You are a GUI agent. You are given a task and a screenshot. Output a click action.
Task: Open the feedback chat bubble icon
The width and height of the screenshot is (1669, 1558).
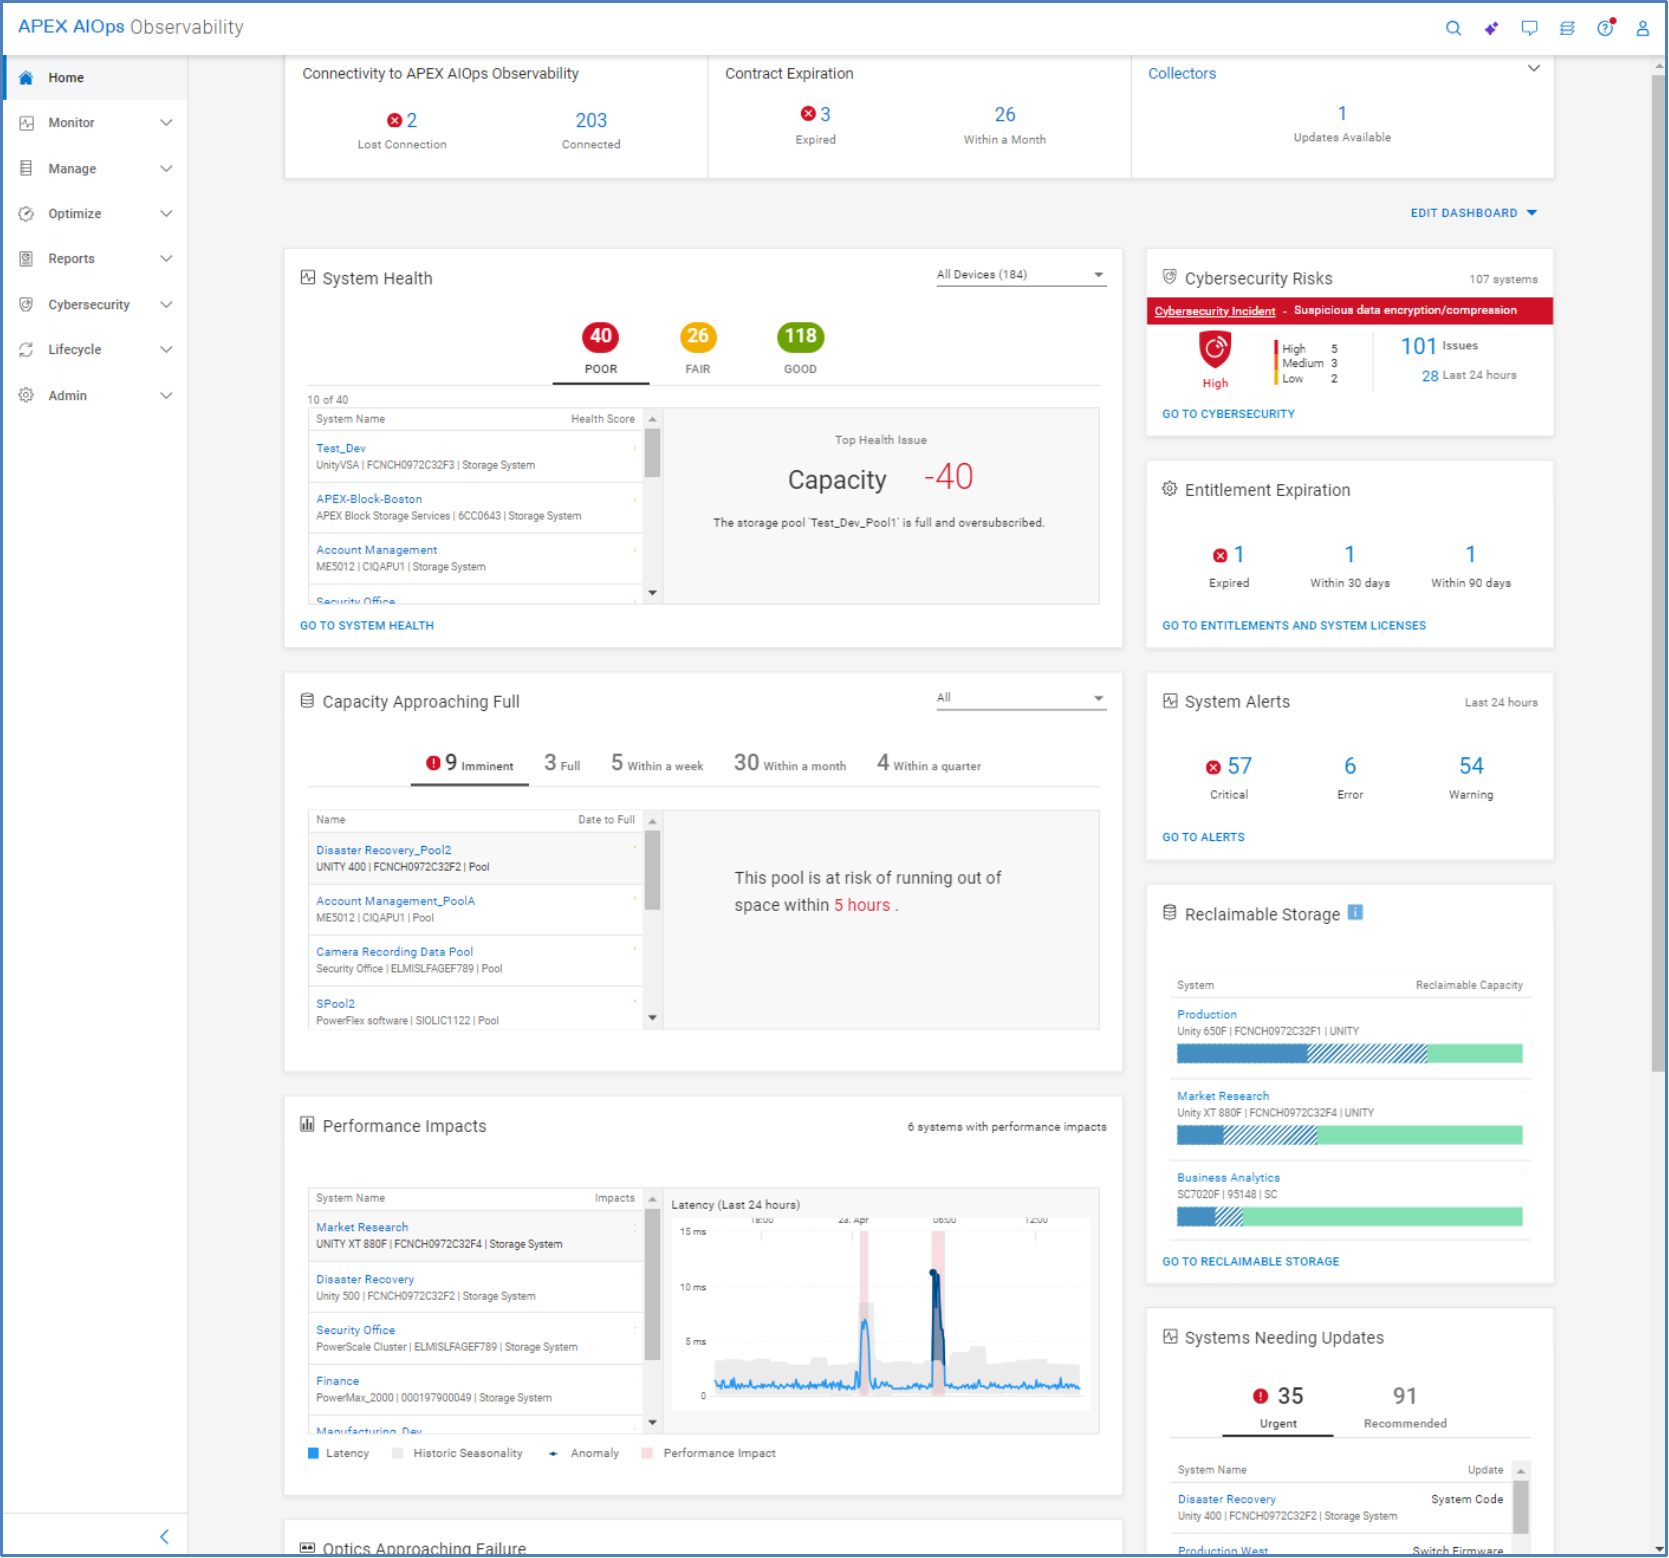point(1529,28)
